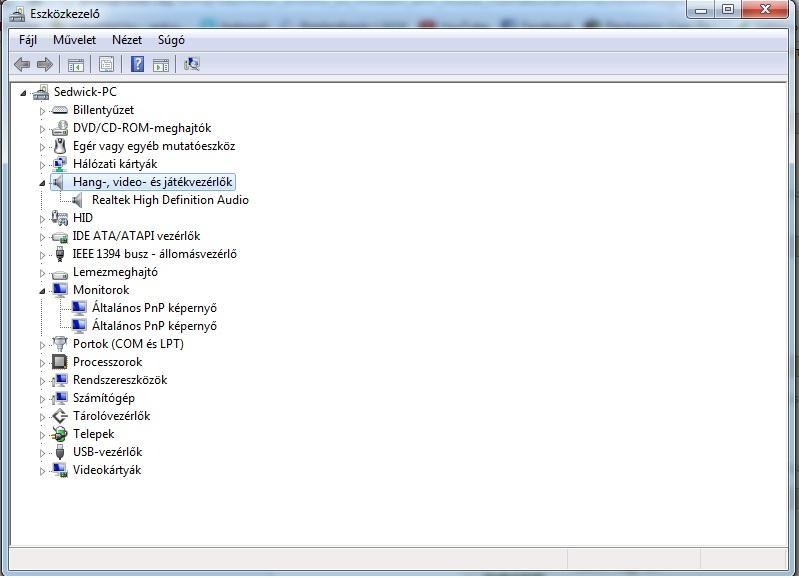Click the mouse icon beside Egér
Viewport: 799px width, 578px height.
click(x=60, y=146)
